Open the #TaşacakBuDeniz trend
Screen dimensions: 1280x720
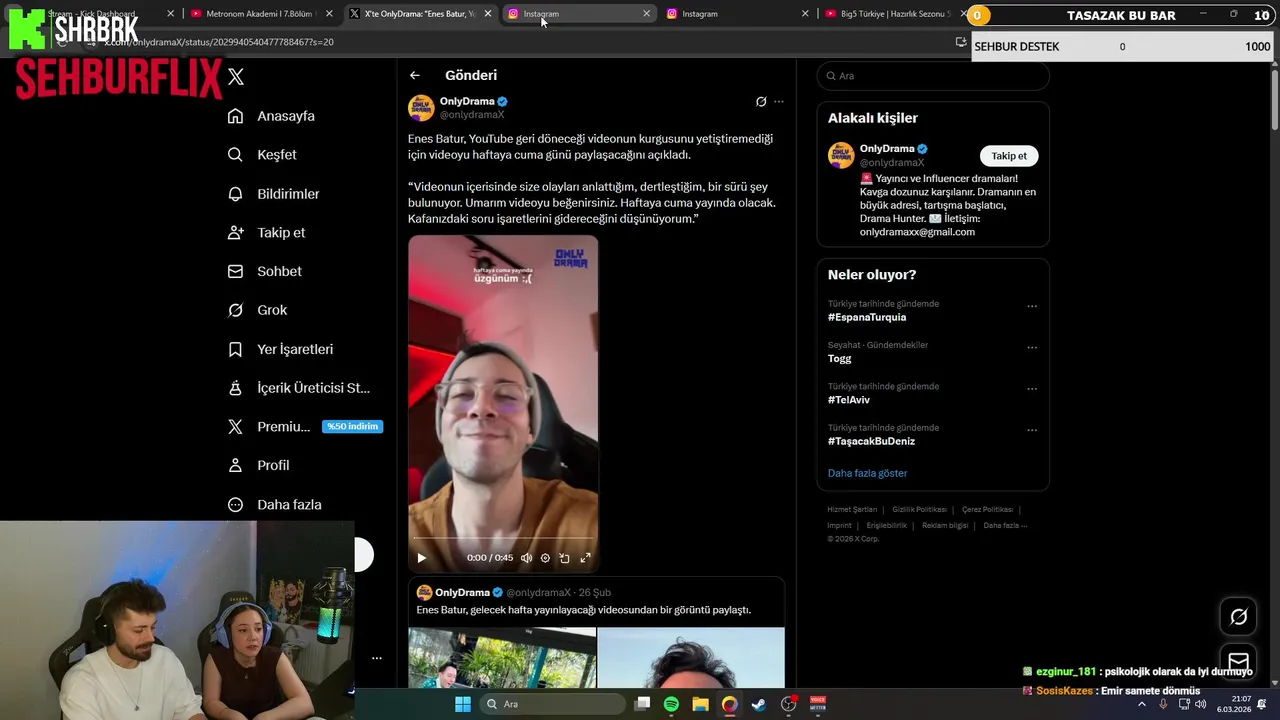[x=871, y=441]
